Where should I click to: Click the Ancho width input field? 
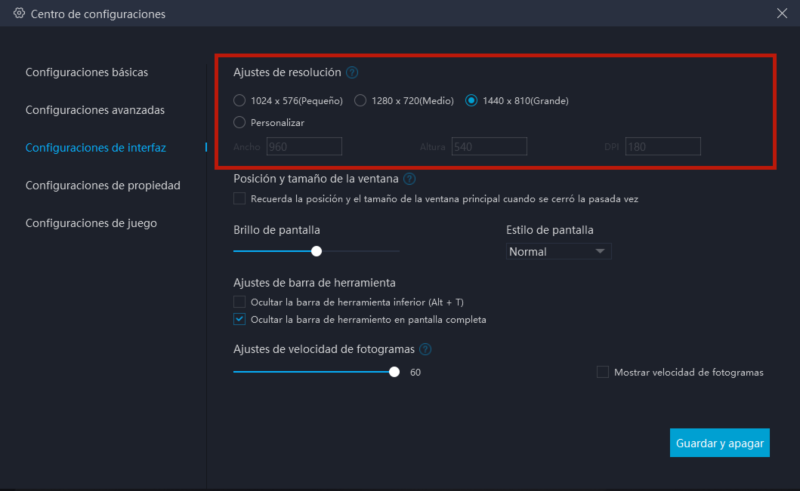coord(304,147)
